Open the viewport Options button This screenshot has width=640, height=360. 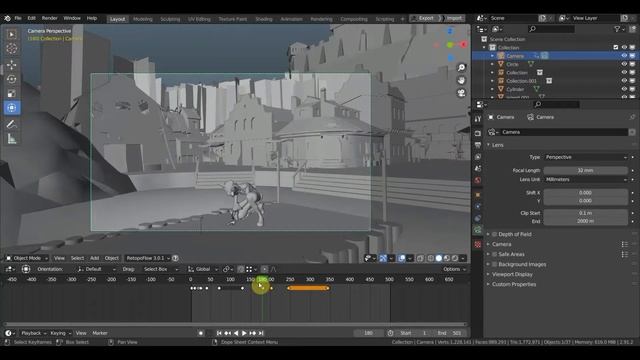454,269
